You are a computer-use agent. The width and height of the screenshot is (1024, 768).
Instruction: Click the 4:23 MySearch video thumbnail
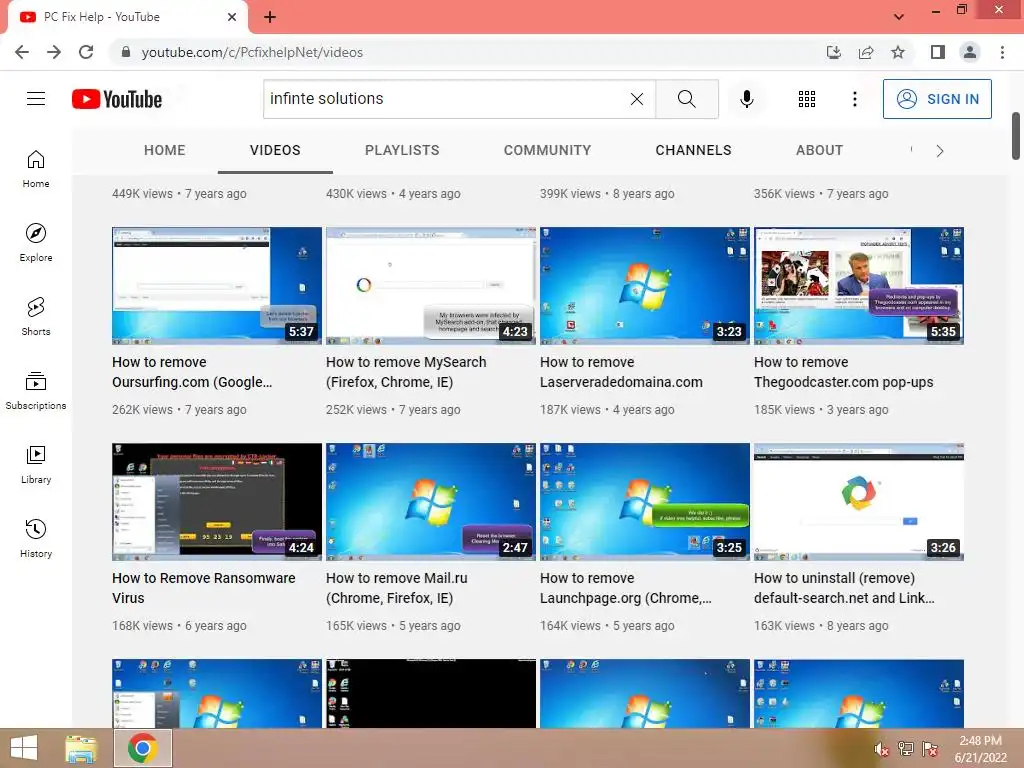pos(431,286)
